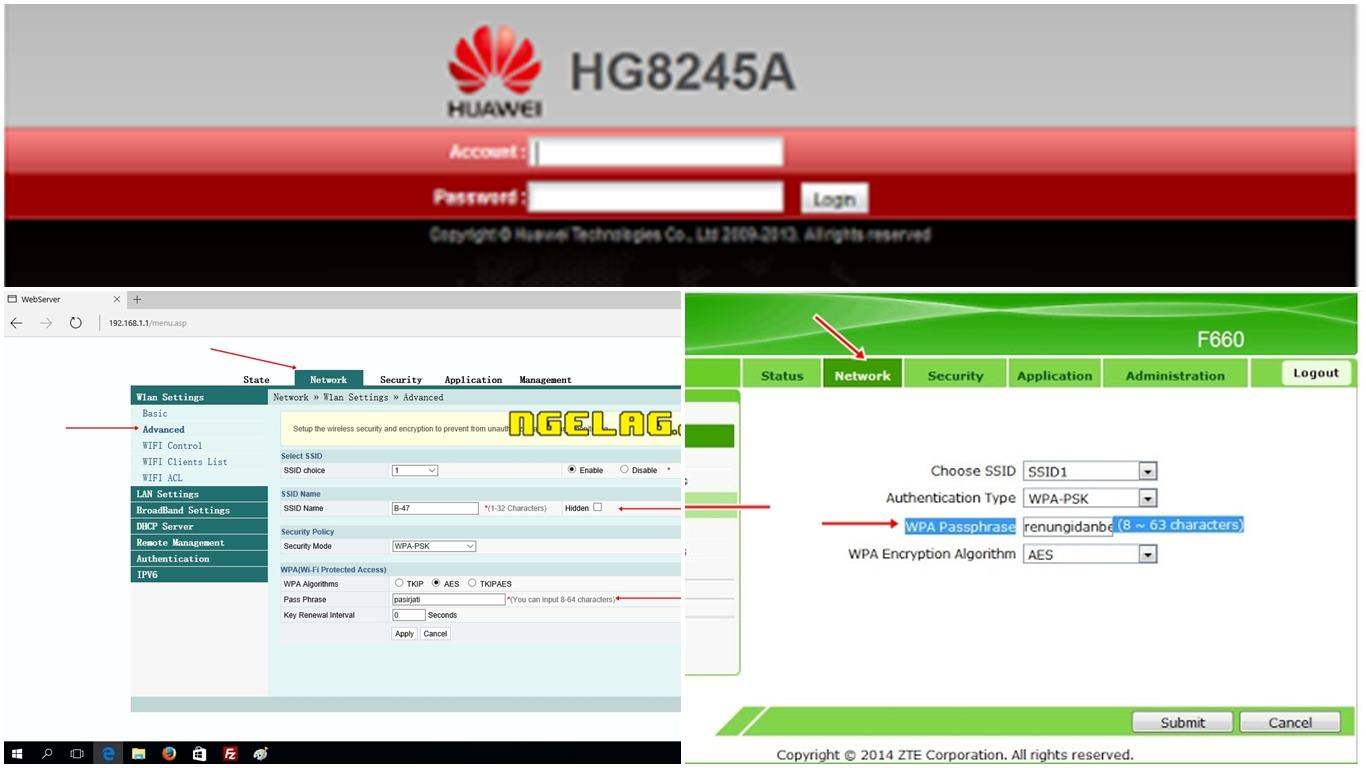Open the Security Mode WPA-PSK dropdown

[x=434, y=546]
